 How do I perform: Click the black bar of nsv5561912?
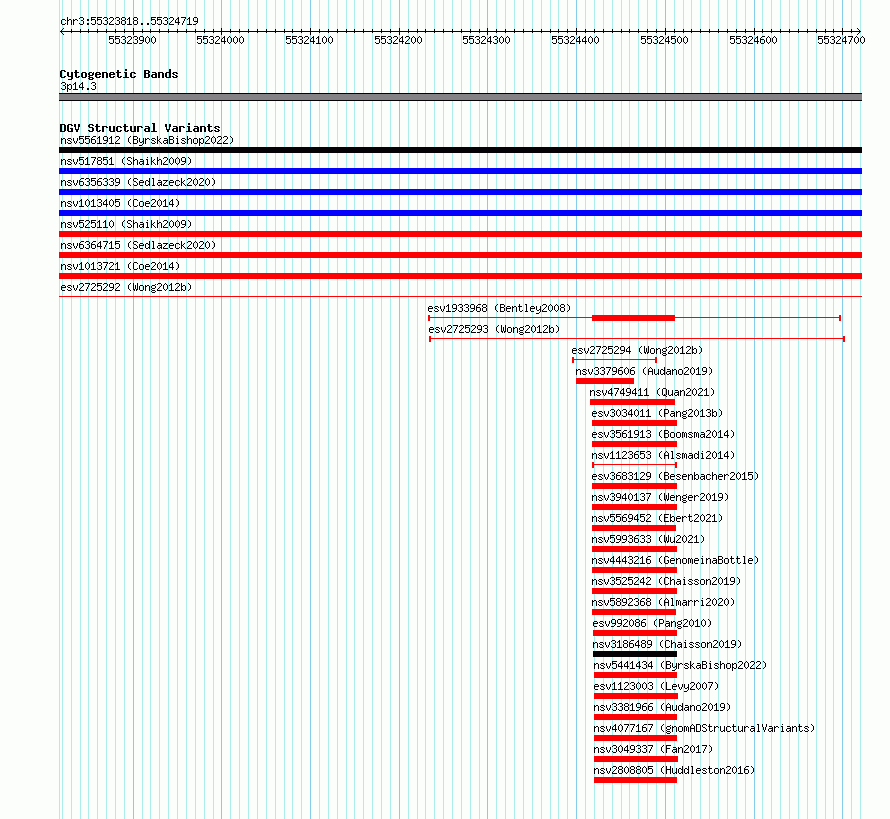coord(460,150)
